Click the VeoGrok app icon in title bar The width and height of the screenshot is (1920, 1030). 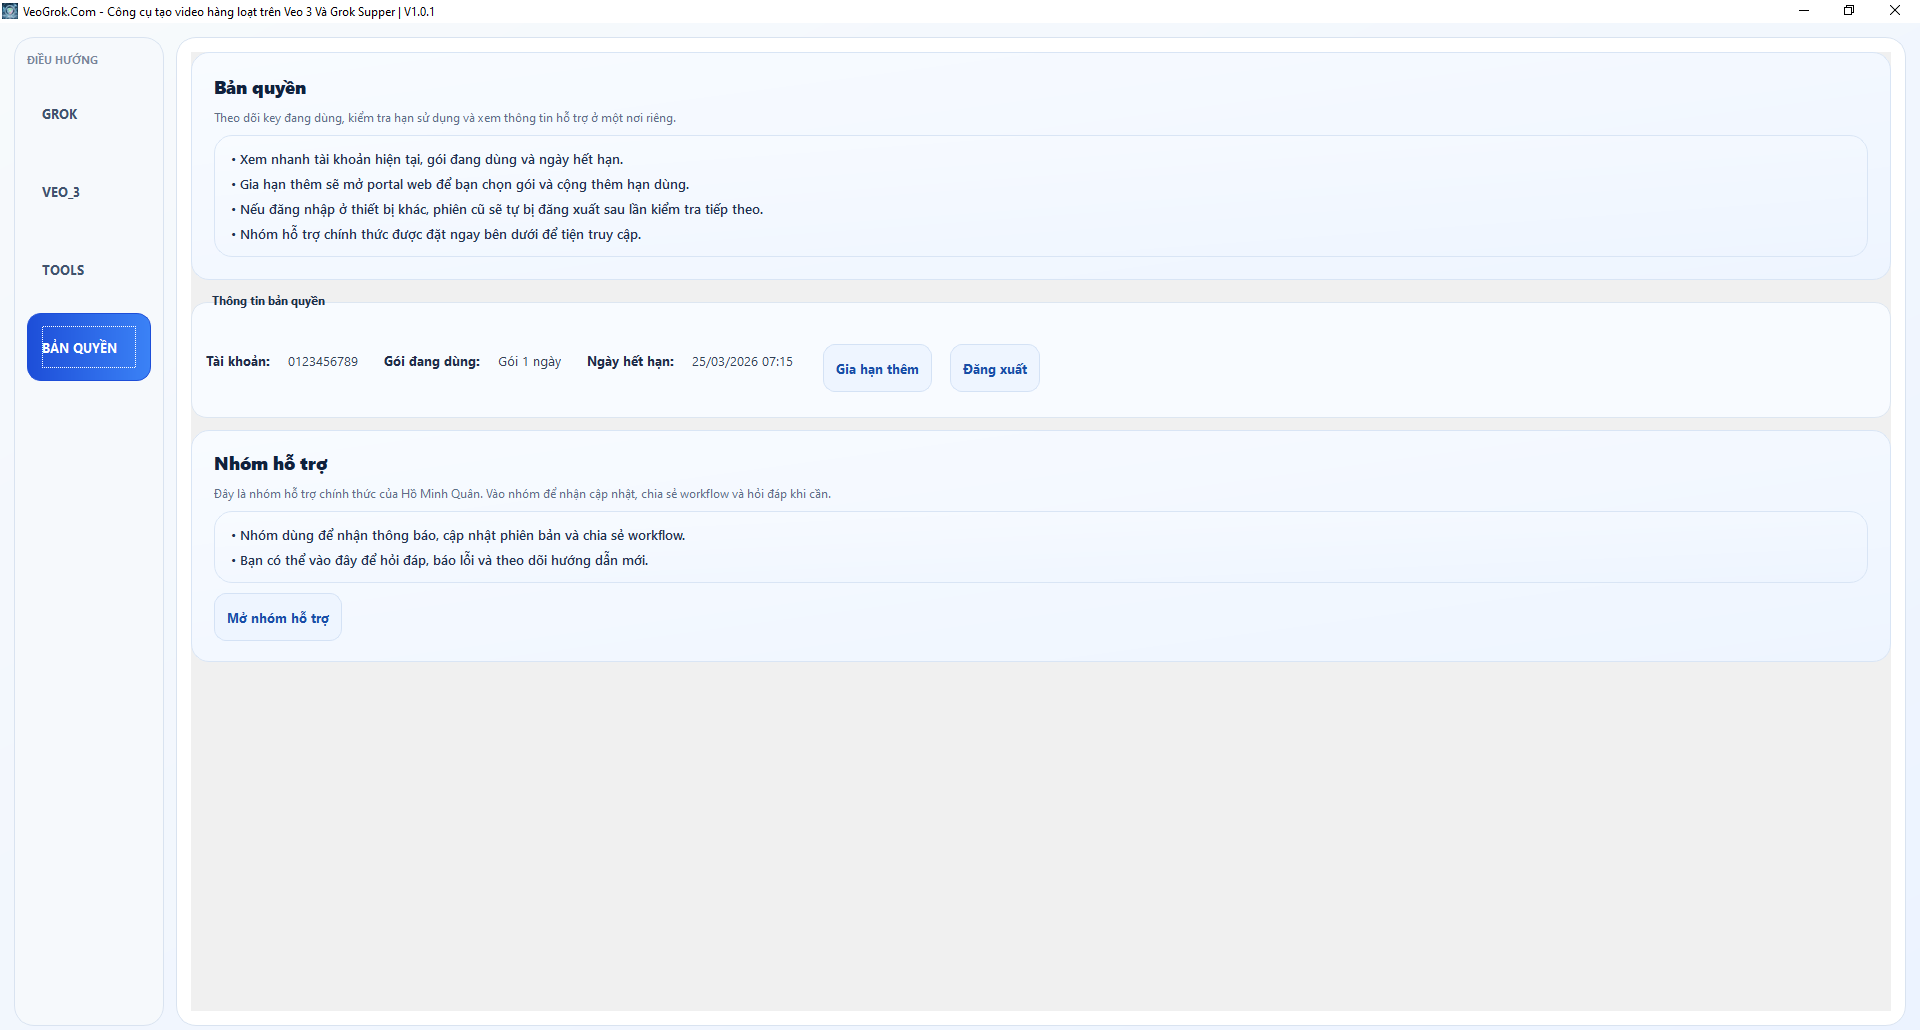[x=10, y=11]
